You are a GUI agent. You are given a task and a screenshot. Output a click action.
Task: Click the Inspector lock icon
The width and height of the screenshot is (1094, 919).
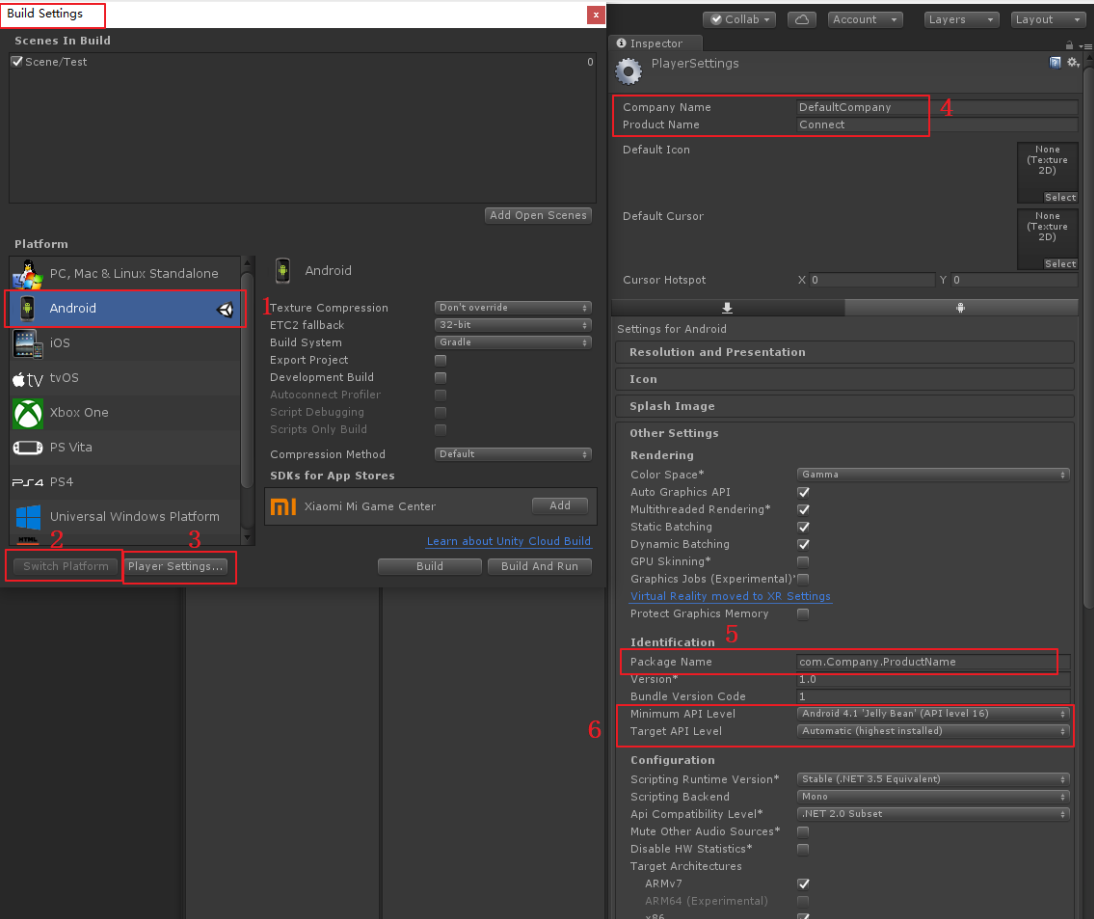pos(1070,43)
